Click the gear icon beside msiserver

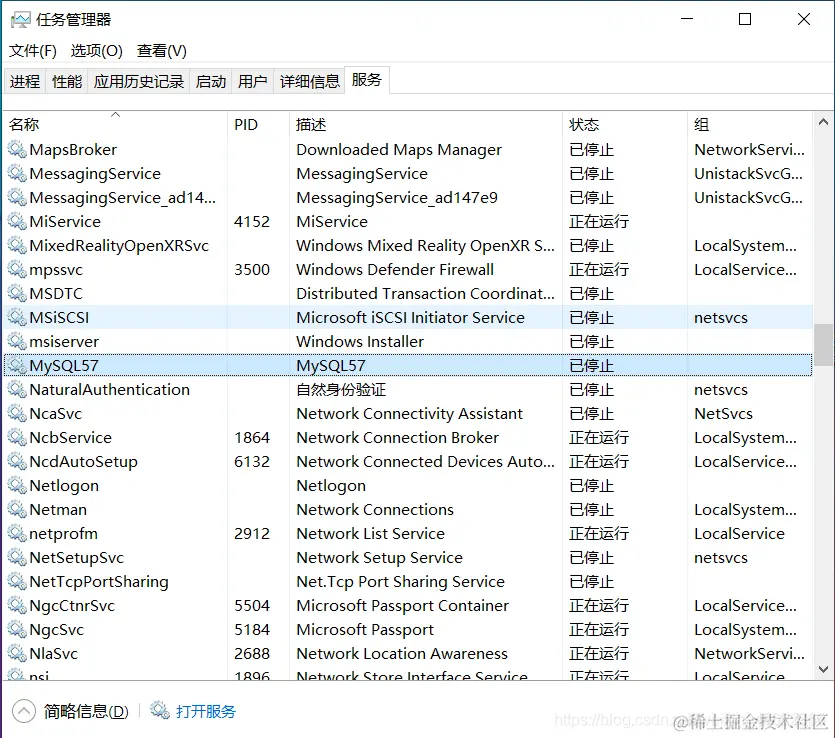tap(17, 341)
